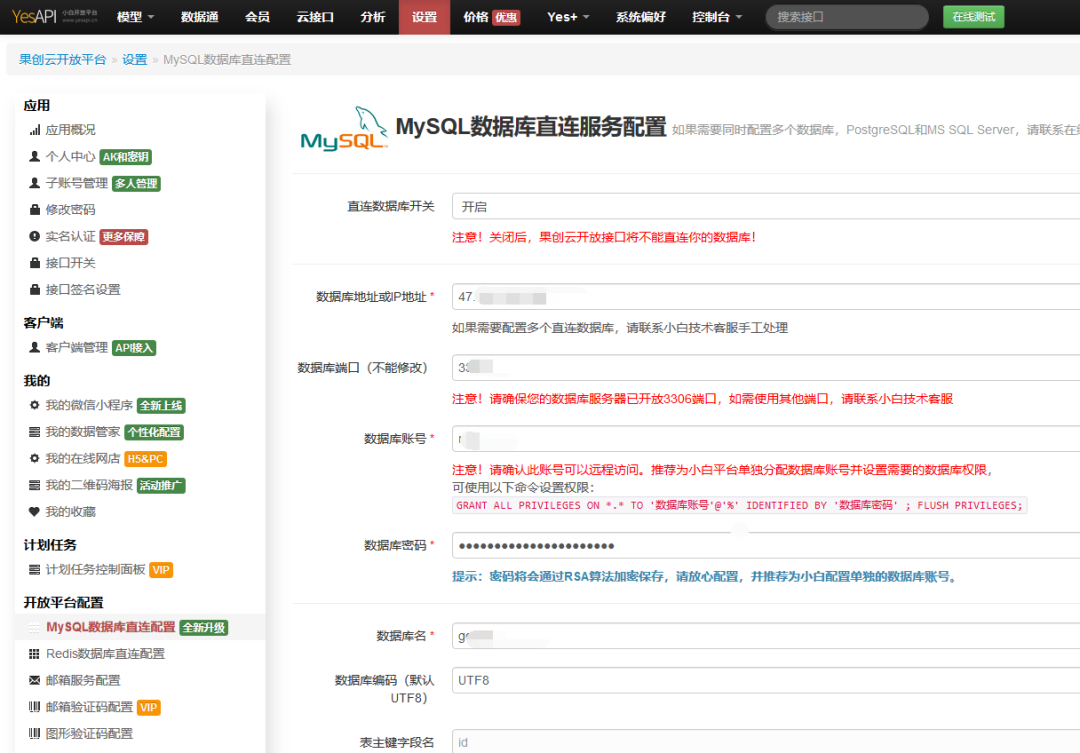The height and width of the screenshot is (753, 1080).
Task: Click the MySQL dolphin logo
Action: 344,129
